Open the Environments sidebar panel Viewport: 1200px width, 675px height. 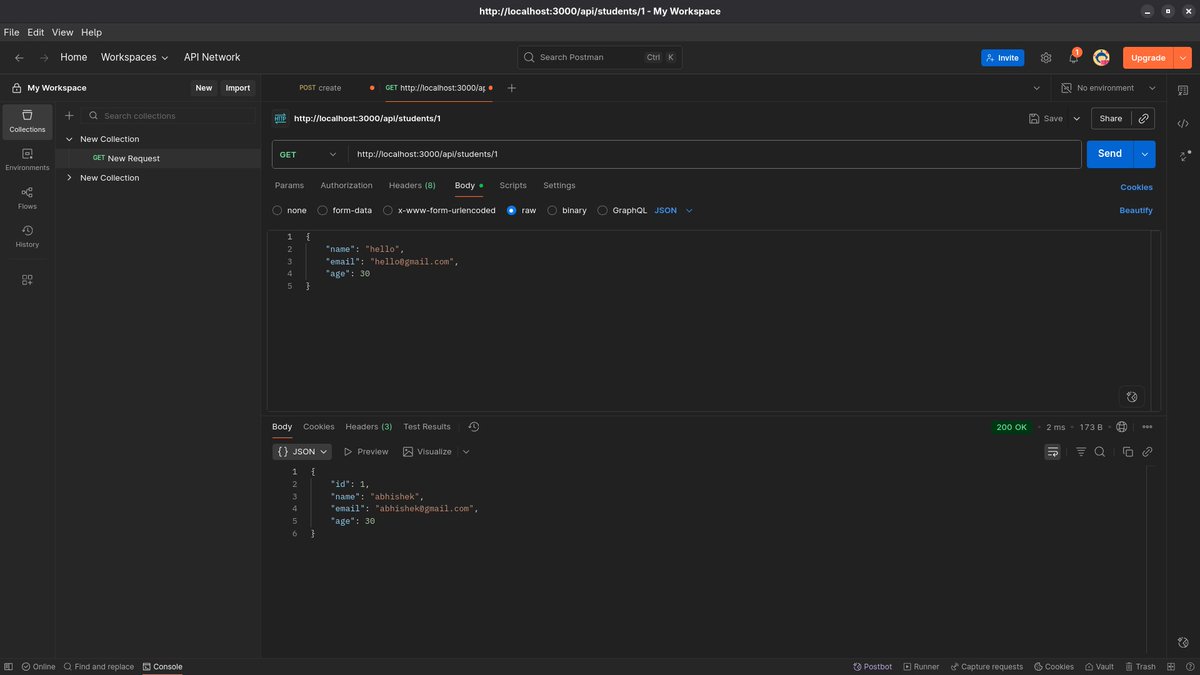pyautogui.click(x=27, y=159)
